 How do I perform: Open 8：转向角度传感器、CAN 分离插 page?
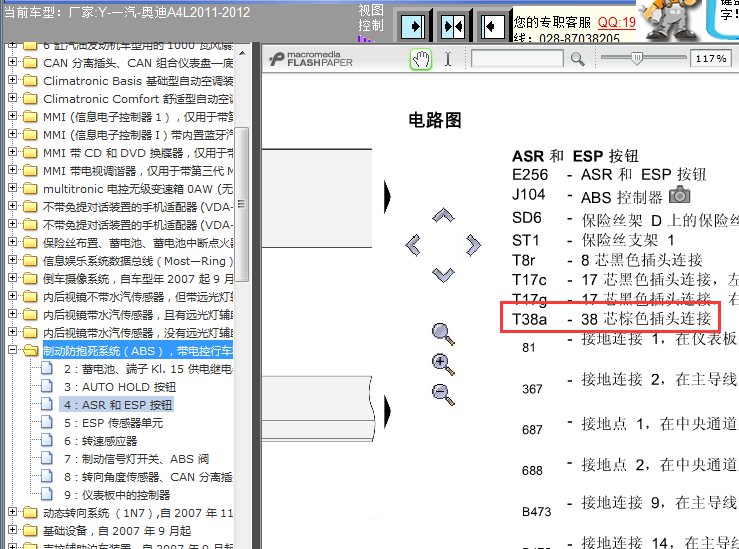148,477
